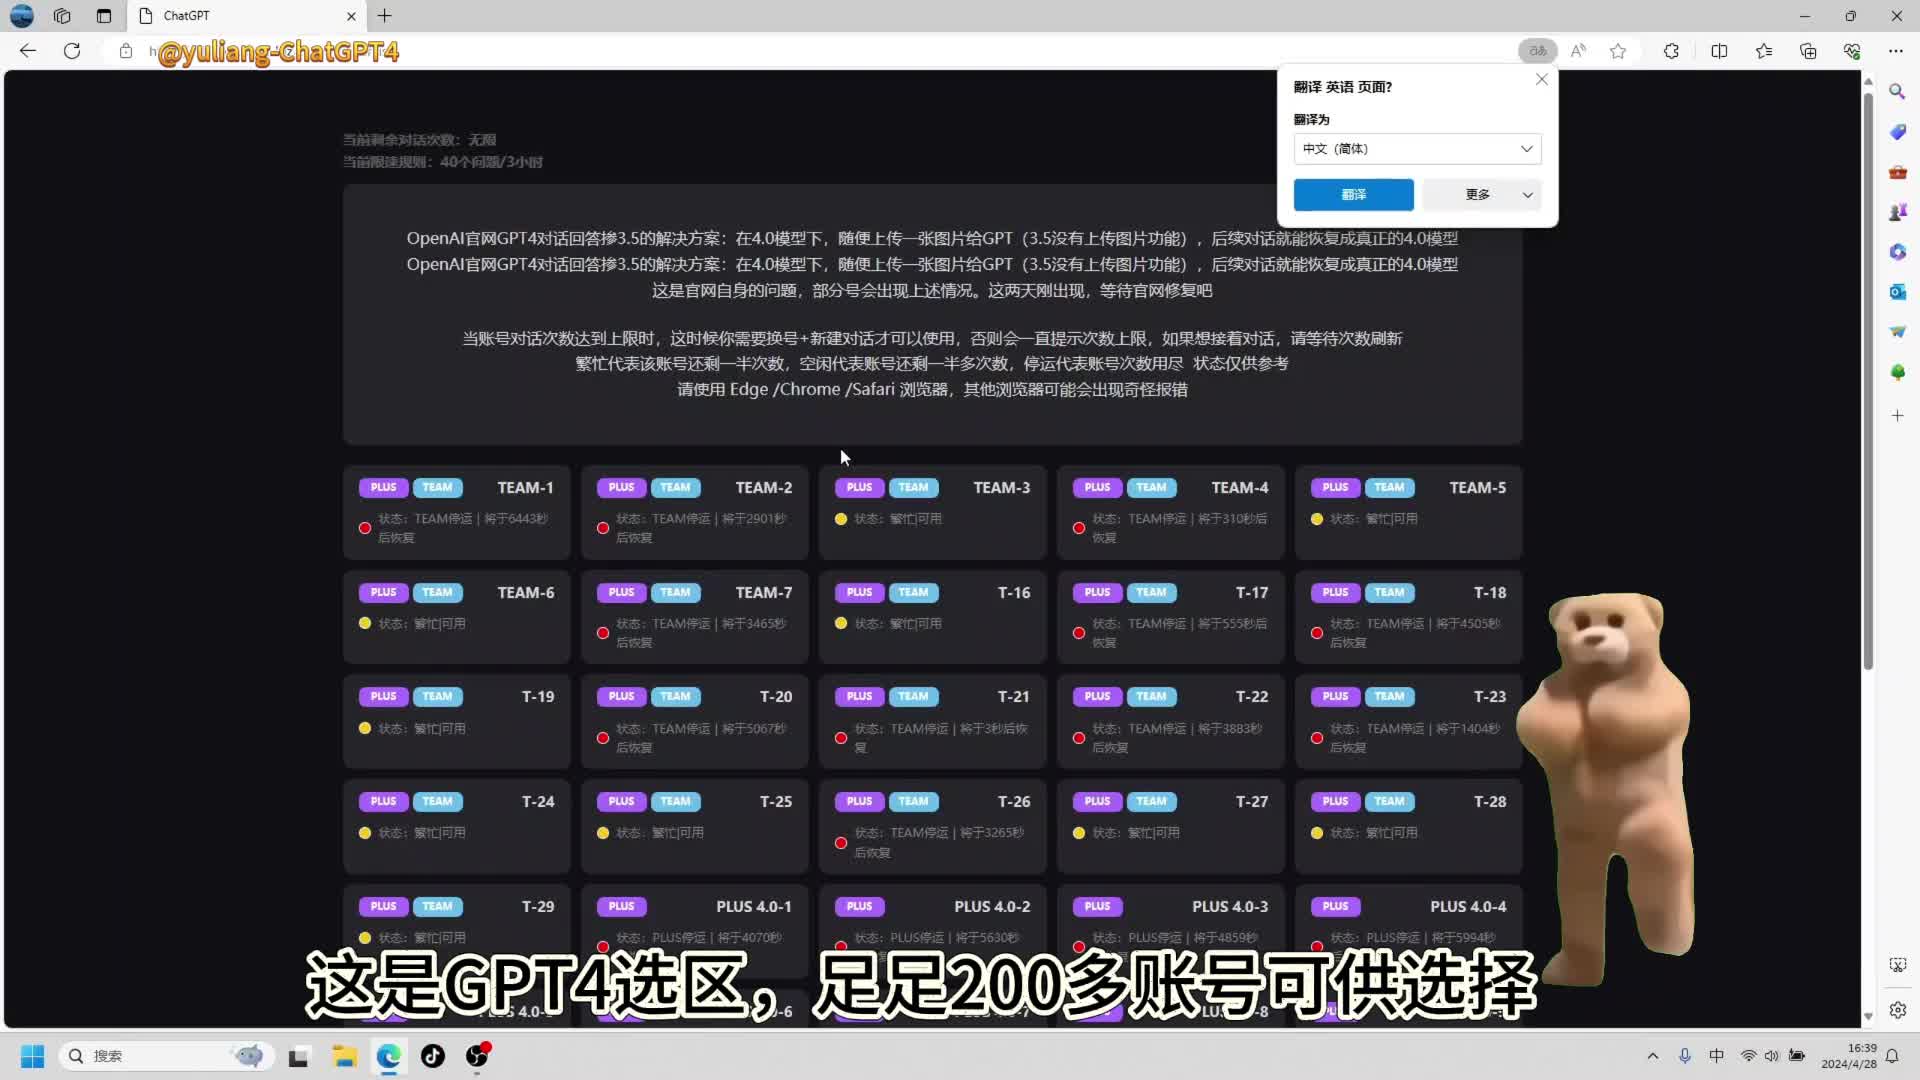The height and width of the screenshot is (1080, 1920).
Task: Toggle split screen view icon
Action: coord(1719,51)
